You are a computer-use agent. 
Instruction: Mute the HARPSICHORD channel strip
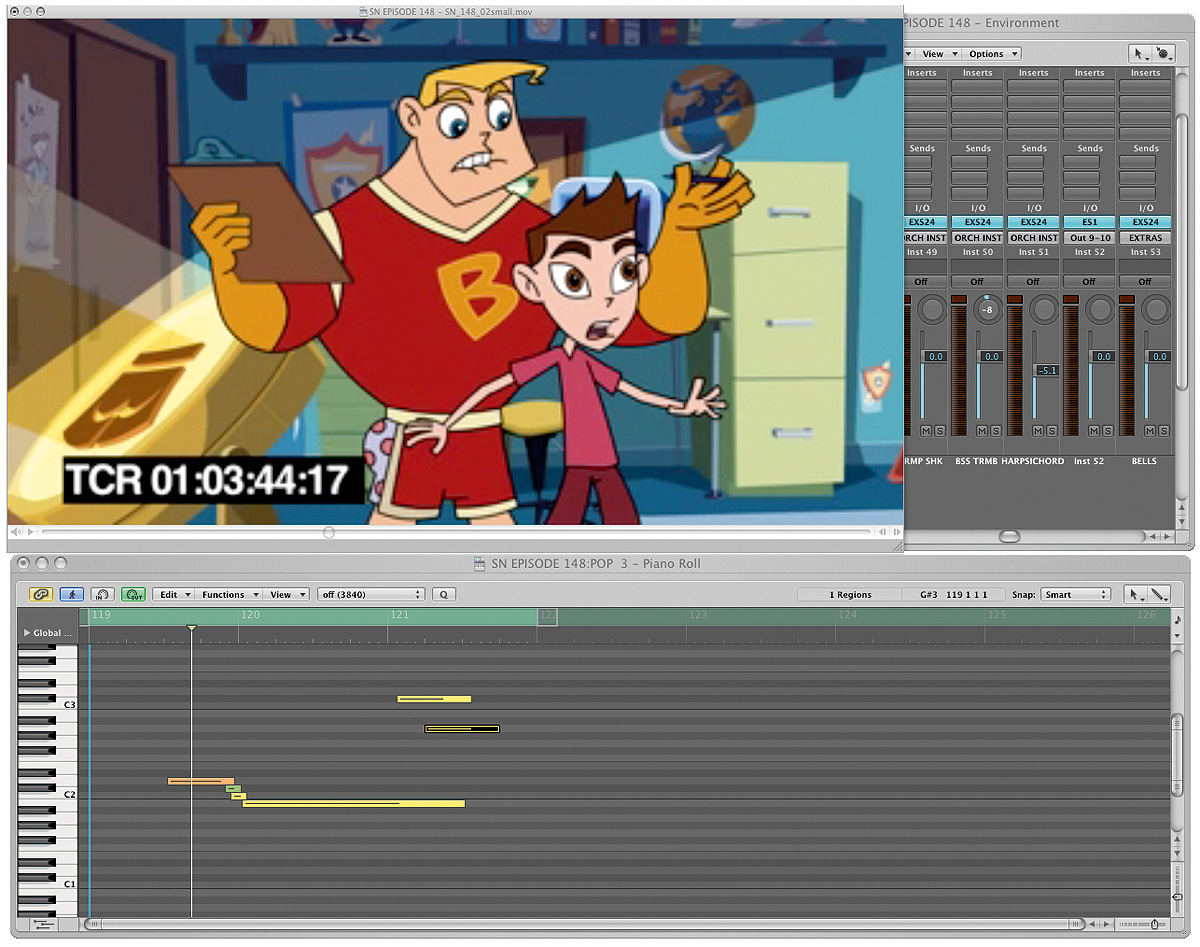click(1037, 430)
